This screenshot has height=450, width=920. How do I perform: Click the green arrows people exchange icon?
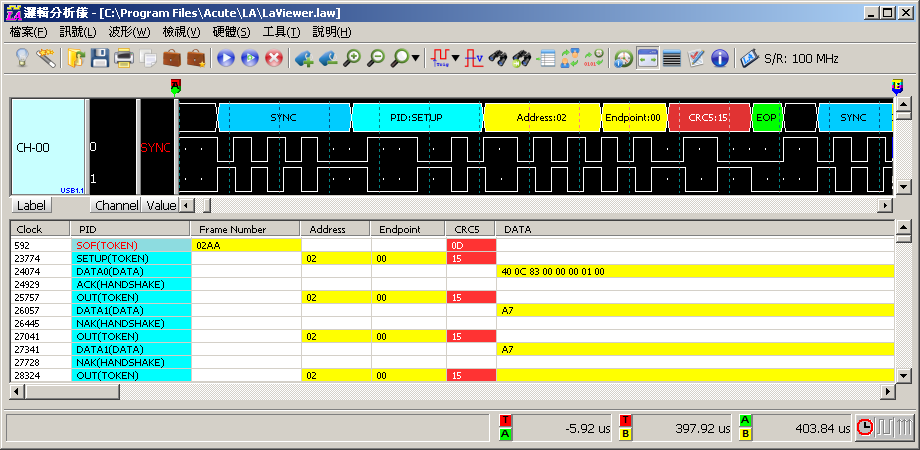coord(569,58)
